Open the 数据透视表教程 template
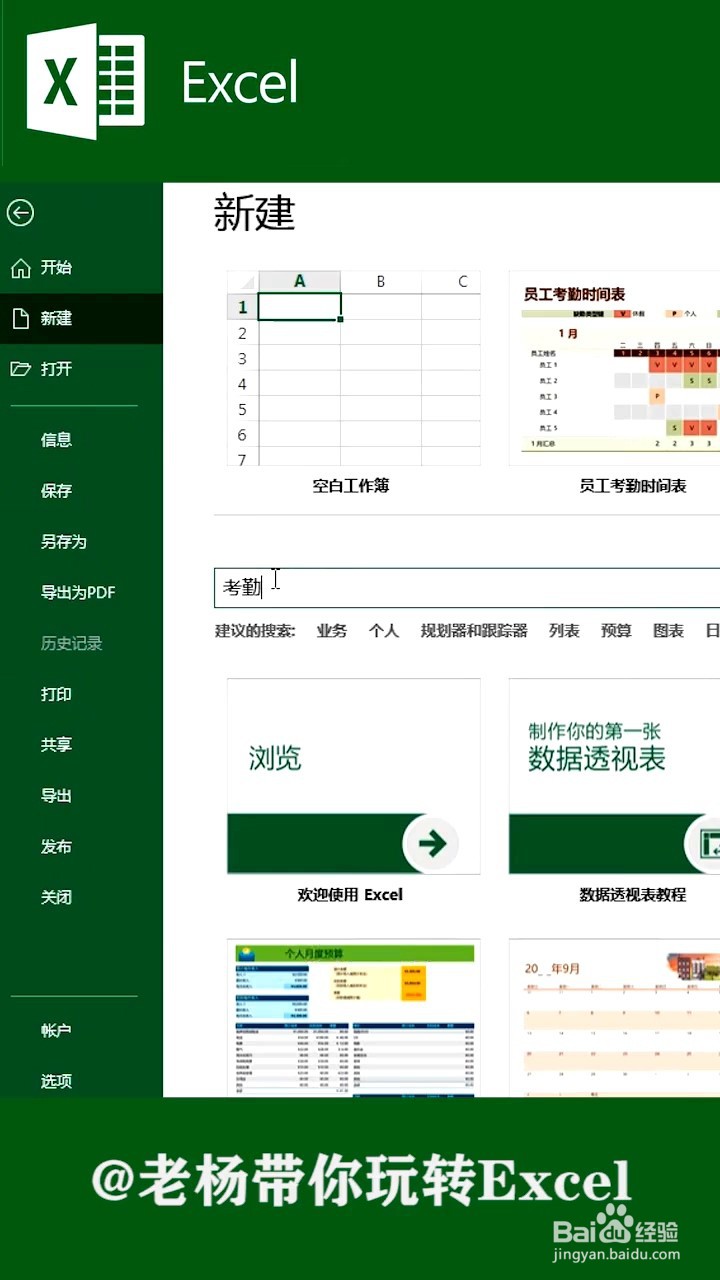The height and width of the screenshot is (1280, 720). 614,777
